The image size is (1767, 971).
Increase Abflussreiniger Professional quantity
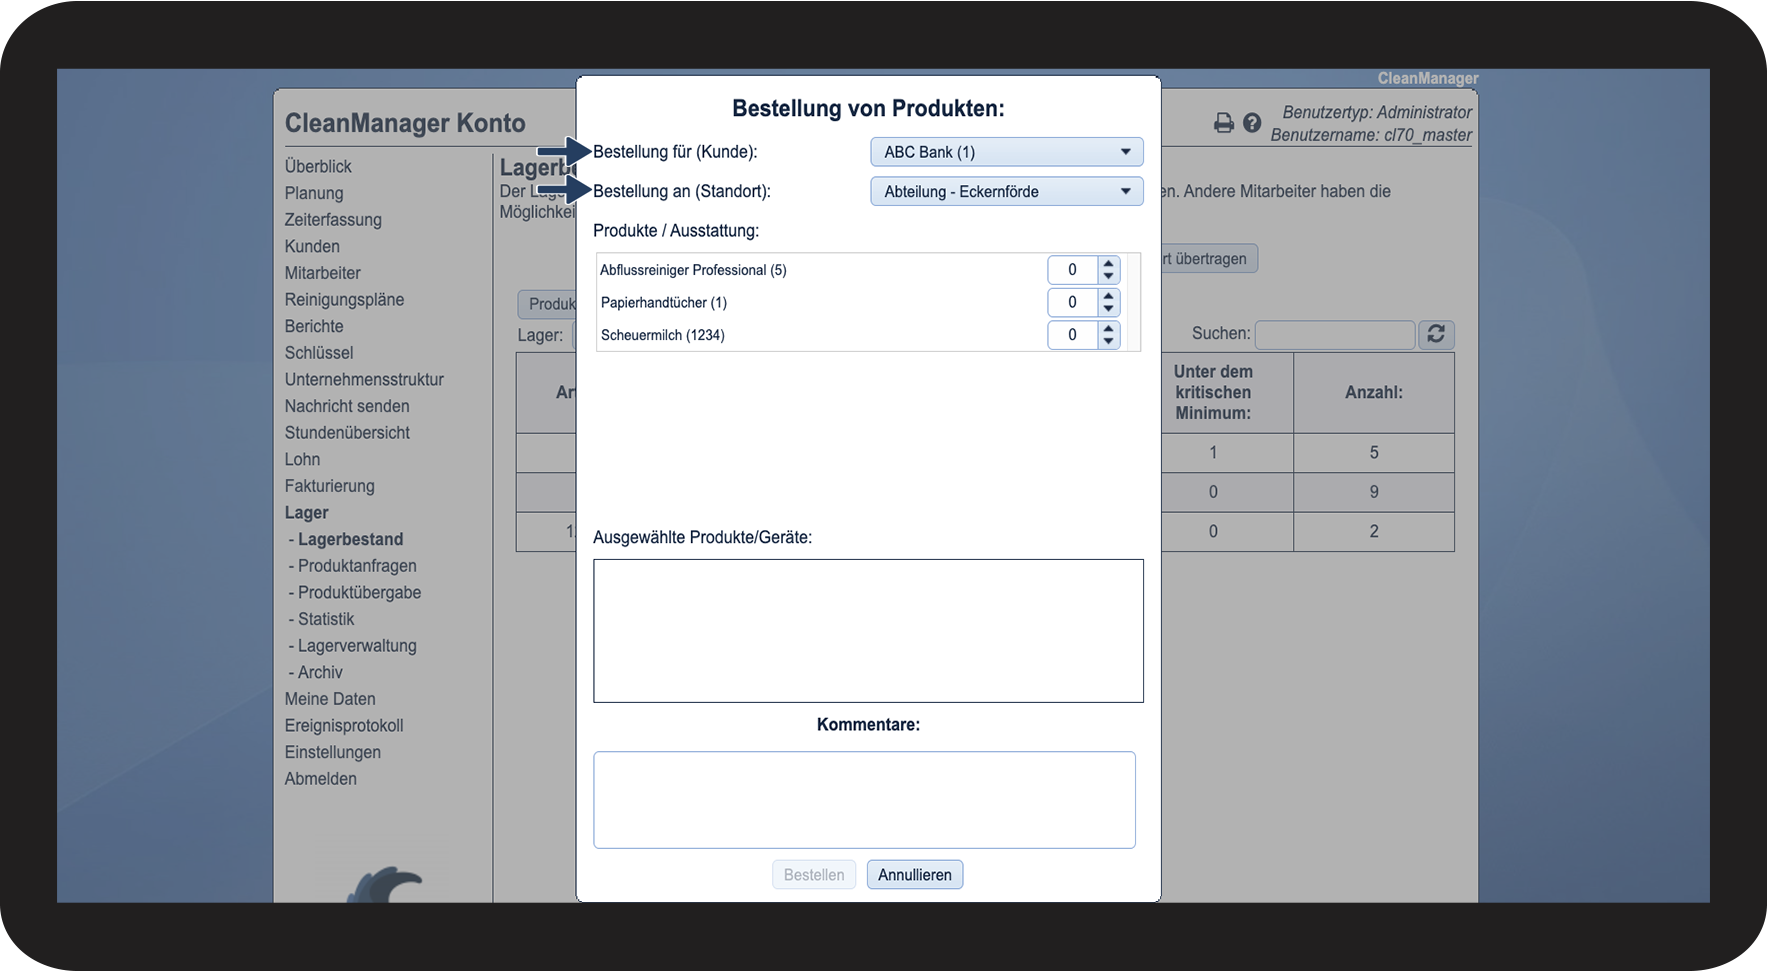tap(1108, 264)
